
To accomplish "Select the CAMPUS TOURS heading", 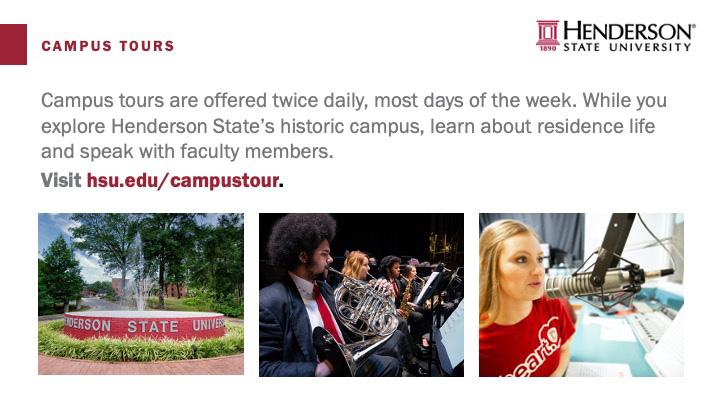I will [108, 46].
